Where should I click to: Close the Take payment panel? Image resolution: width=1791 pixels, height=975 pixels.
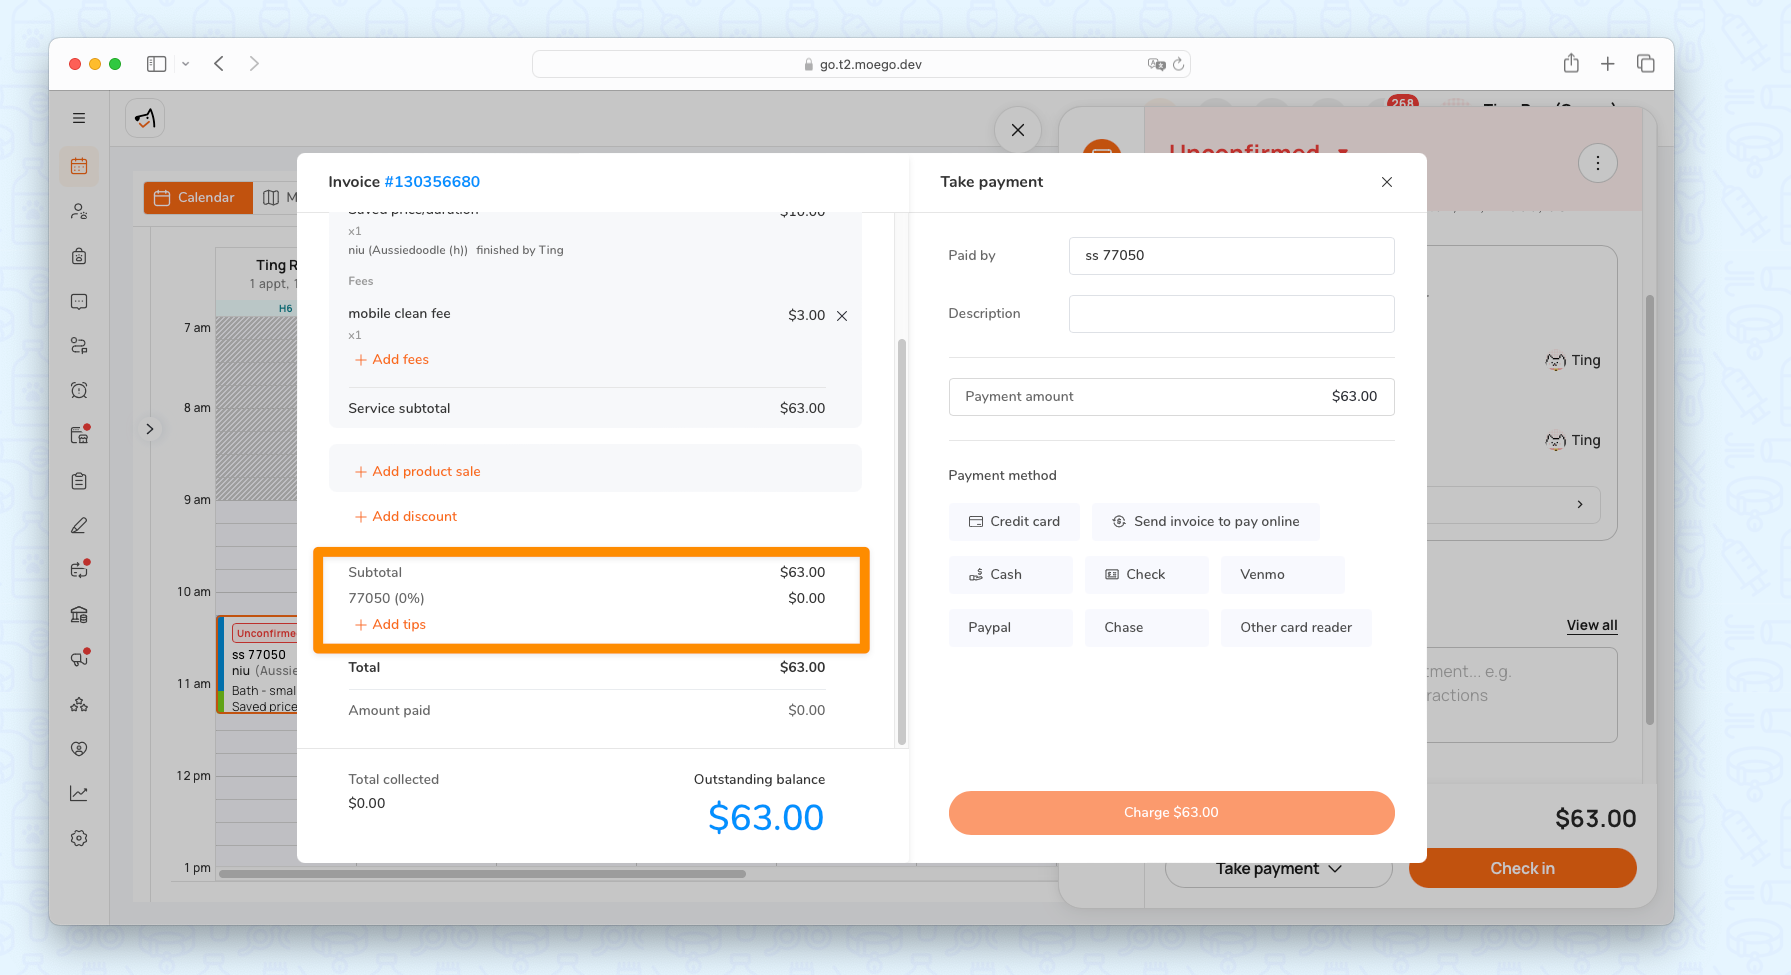click(1386, 182)
